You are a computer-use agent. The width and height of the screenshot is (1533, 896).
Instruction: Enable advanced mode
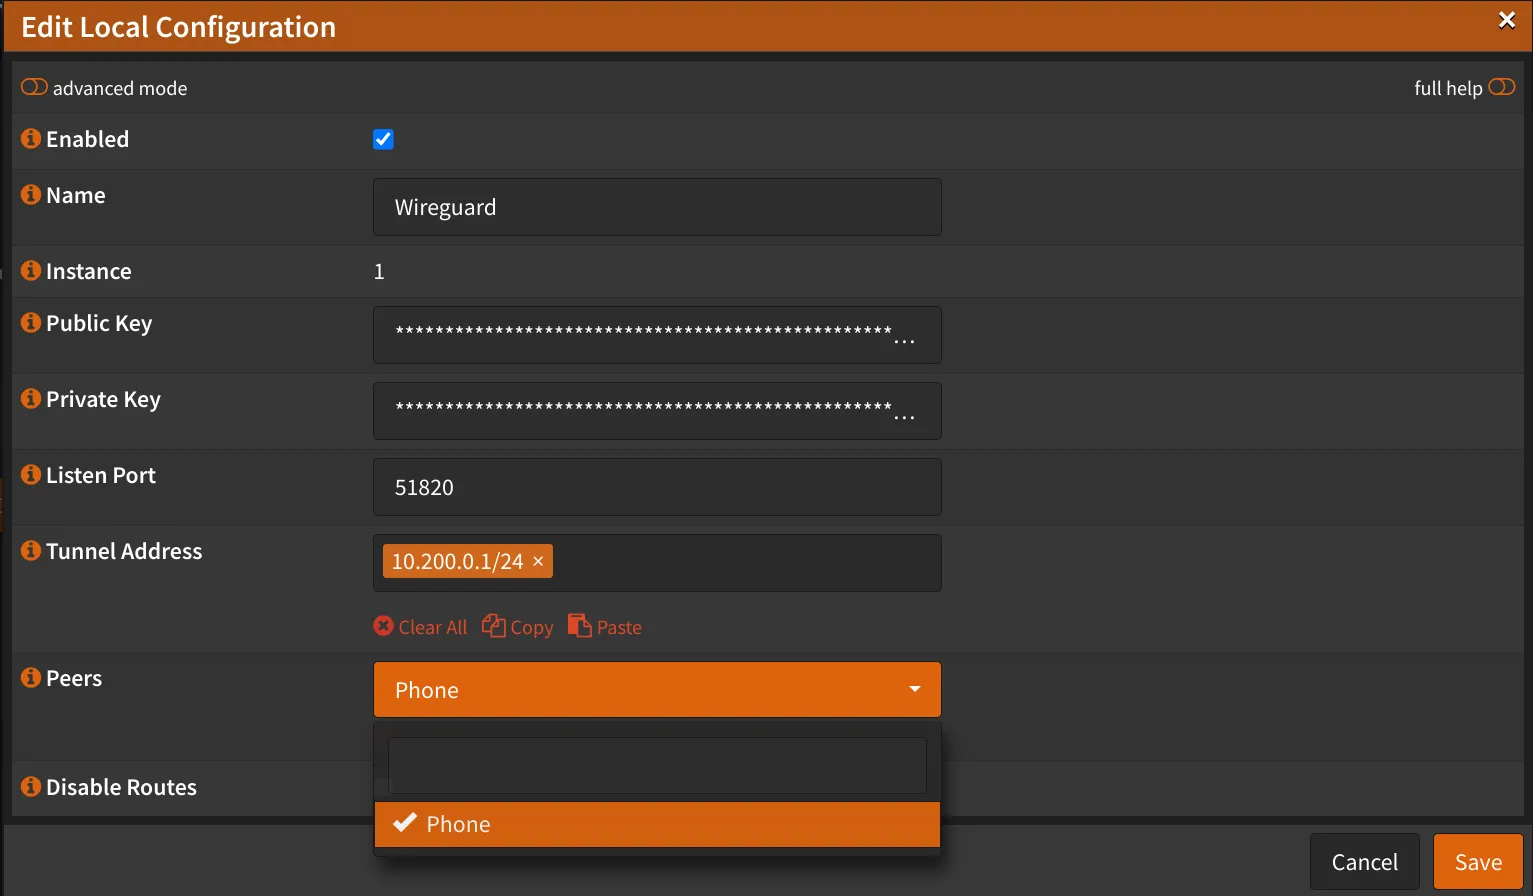pos(34,88)
